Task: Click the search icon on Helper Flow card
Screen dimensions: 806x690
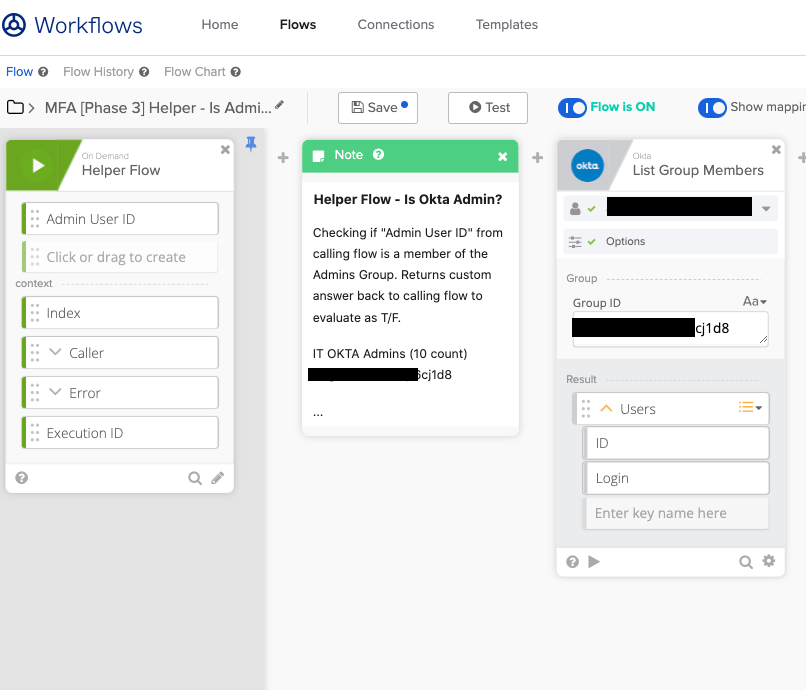Action: point(195,478)
